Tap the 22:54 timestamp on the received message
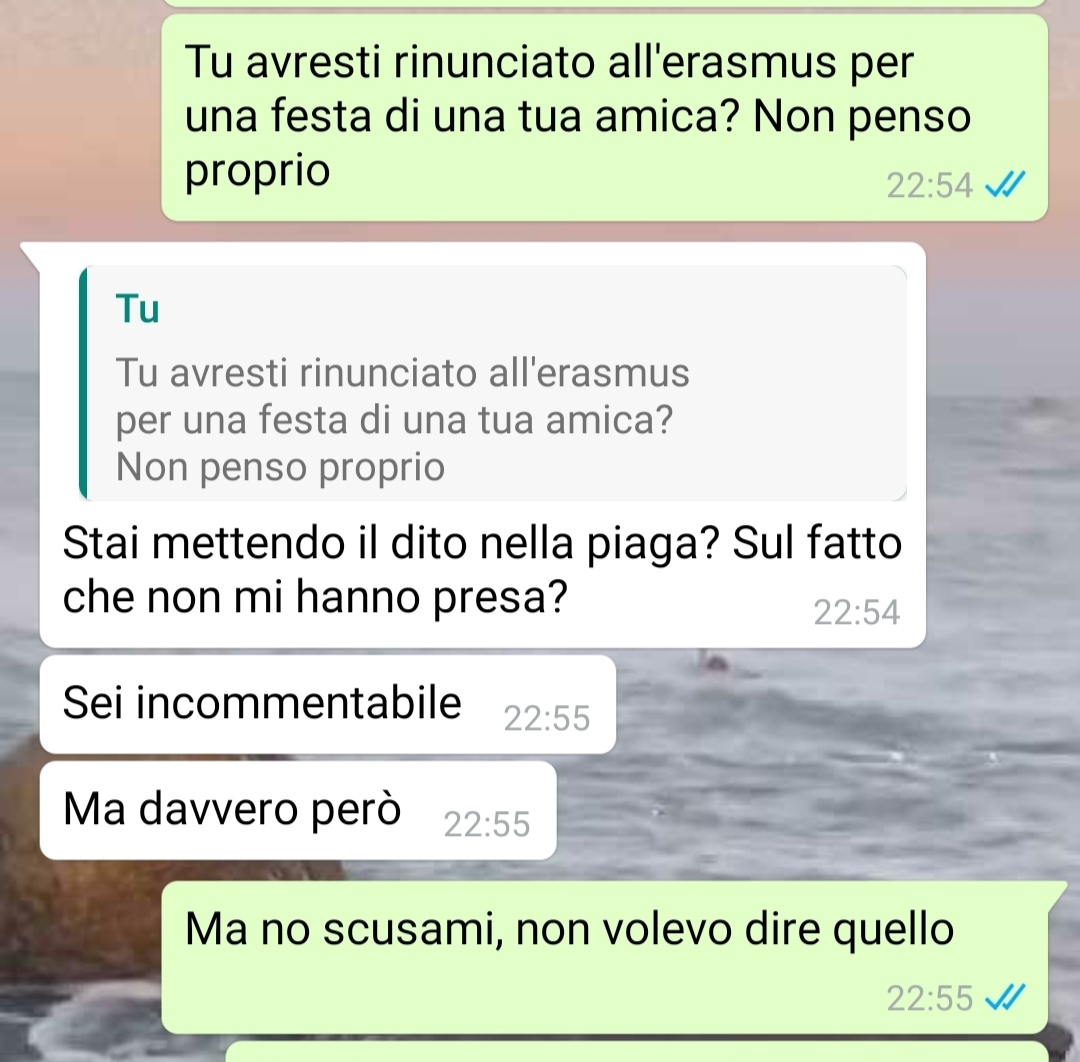The height and width of the screenshot is (1062, 1080). click(856, 612)
